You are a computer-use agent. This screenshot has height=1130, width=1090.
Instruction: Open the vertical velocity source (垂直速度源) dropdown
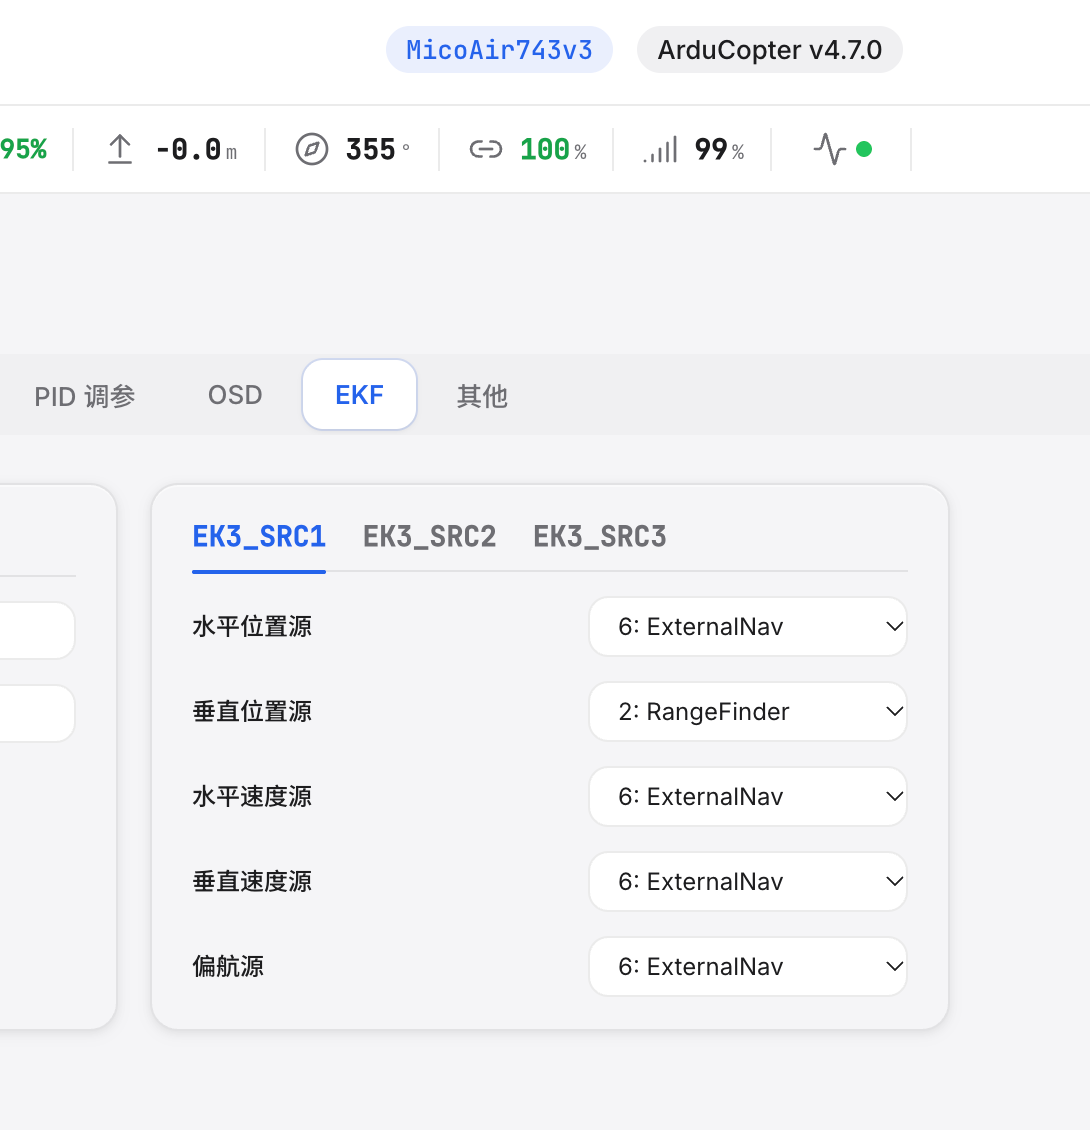coord(748,881)
